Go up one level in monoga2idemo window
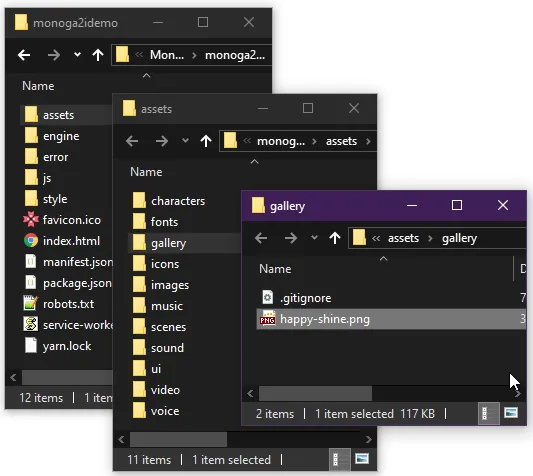Viewport: 533px width, 476px height. click(98, 55)
